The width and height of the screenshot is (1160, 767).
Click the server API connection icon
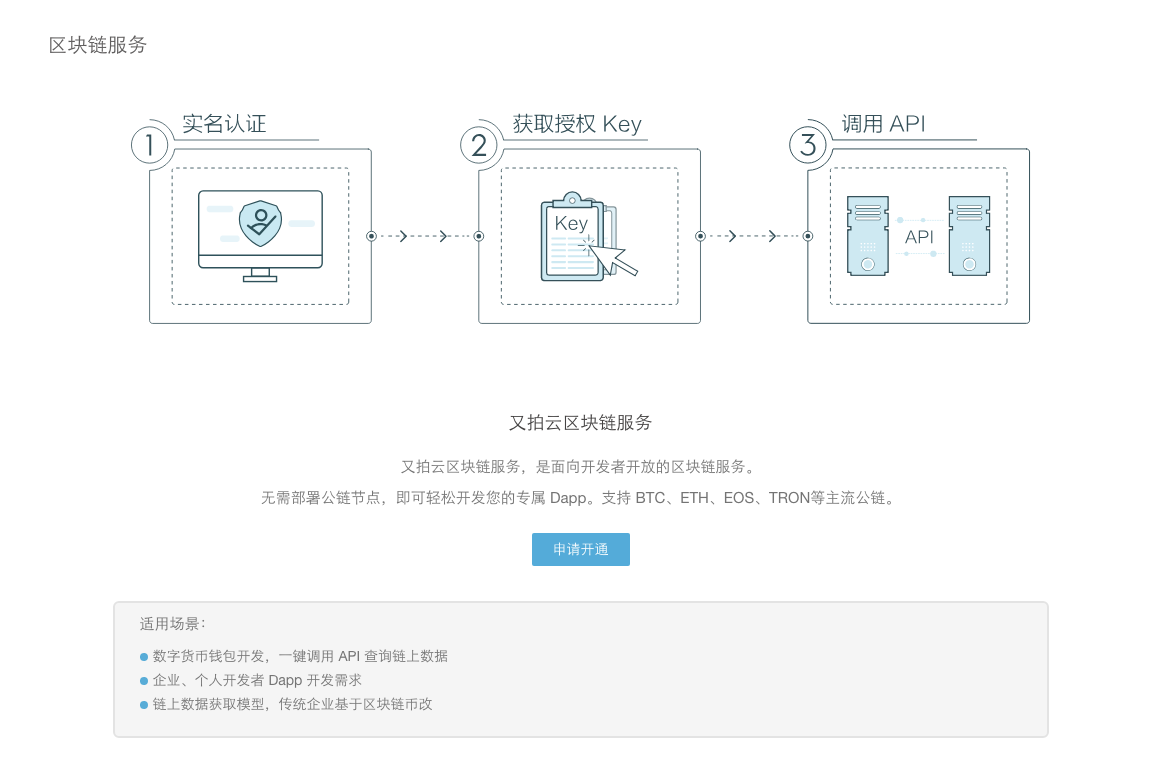pos(917,236)
